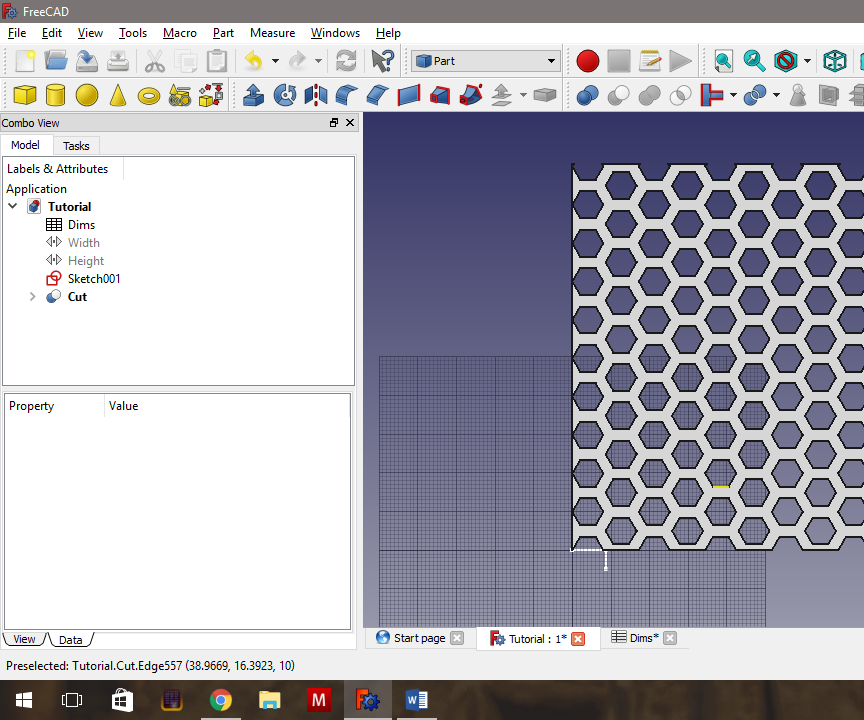
Task: Open the Revolve tool
Action: point(285,95)
